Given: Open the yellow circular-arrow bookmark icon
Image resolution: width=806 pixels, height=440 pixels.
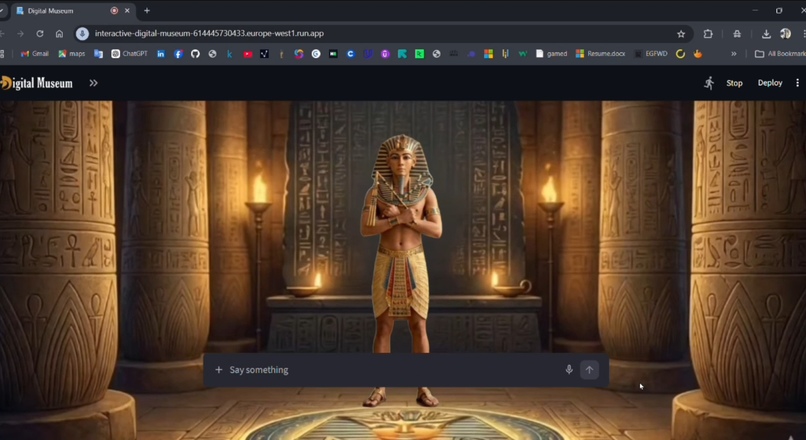Looking at the screenshot, I should (x=680, y=53).
